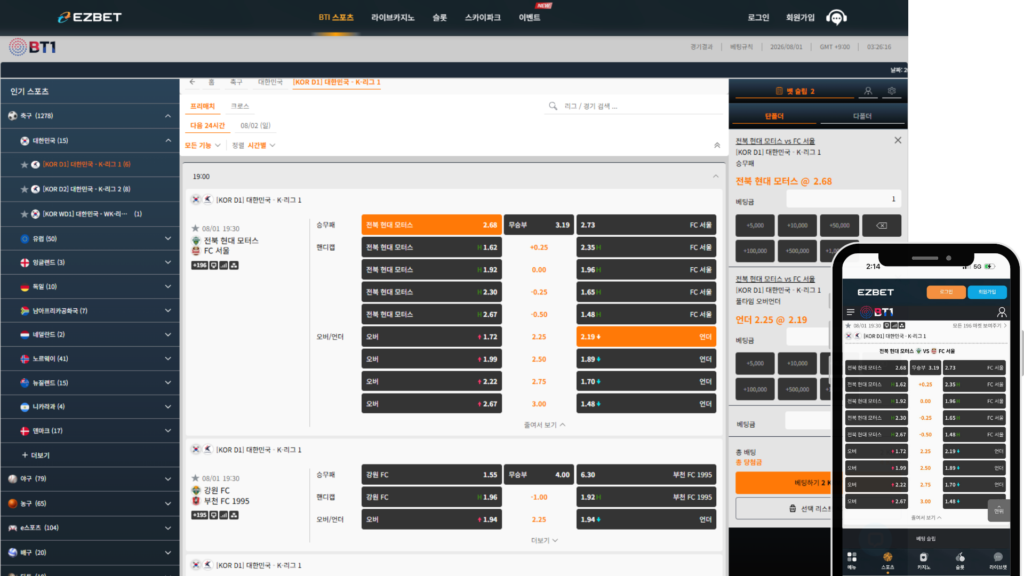Click 줄여서 보기 under first match

point(545,425)
